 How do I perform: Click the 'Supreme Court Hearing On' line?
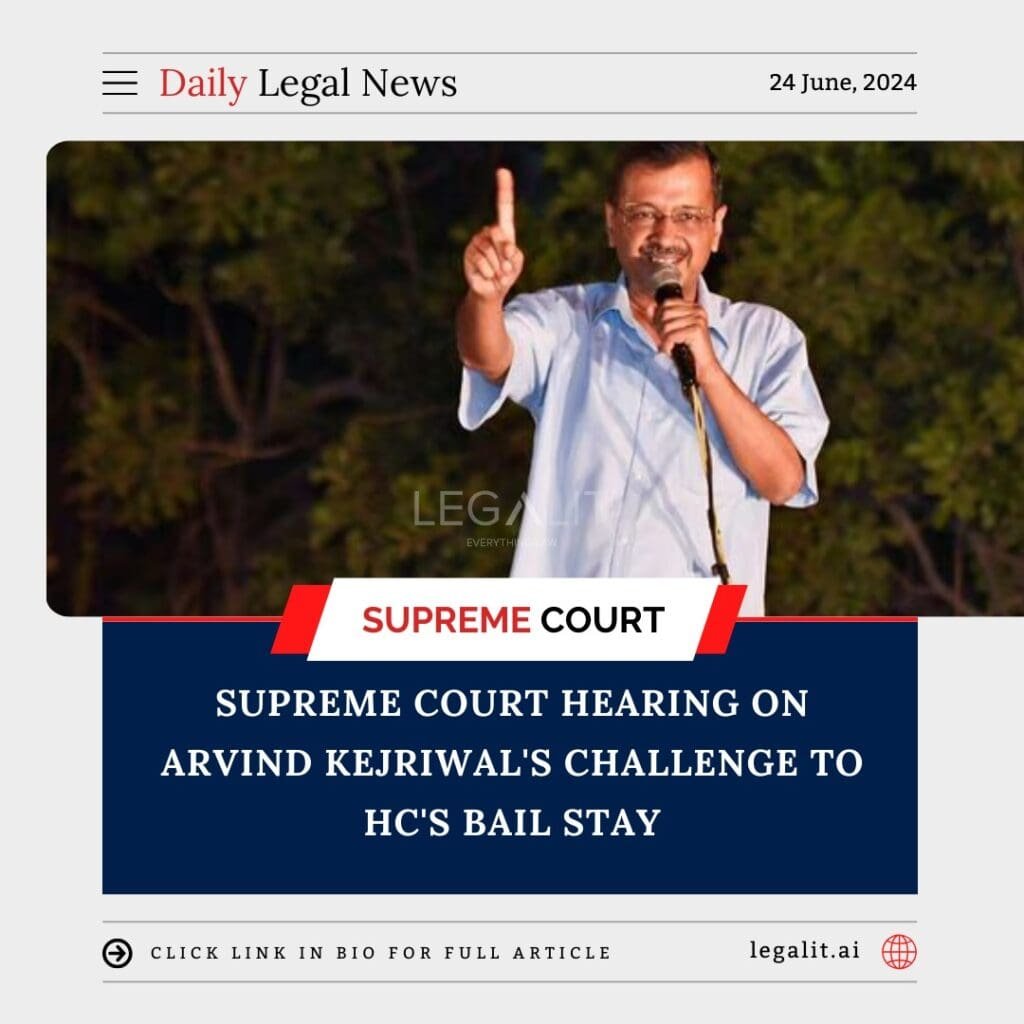click(512, 703)
